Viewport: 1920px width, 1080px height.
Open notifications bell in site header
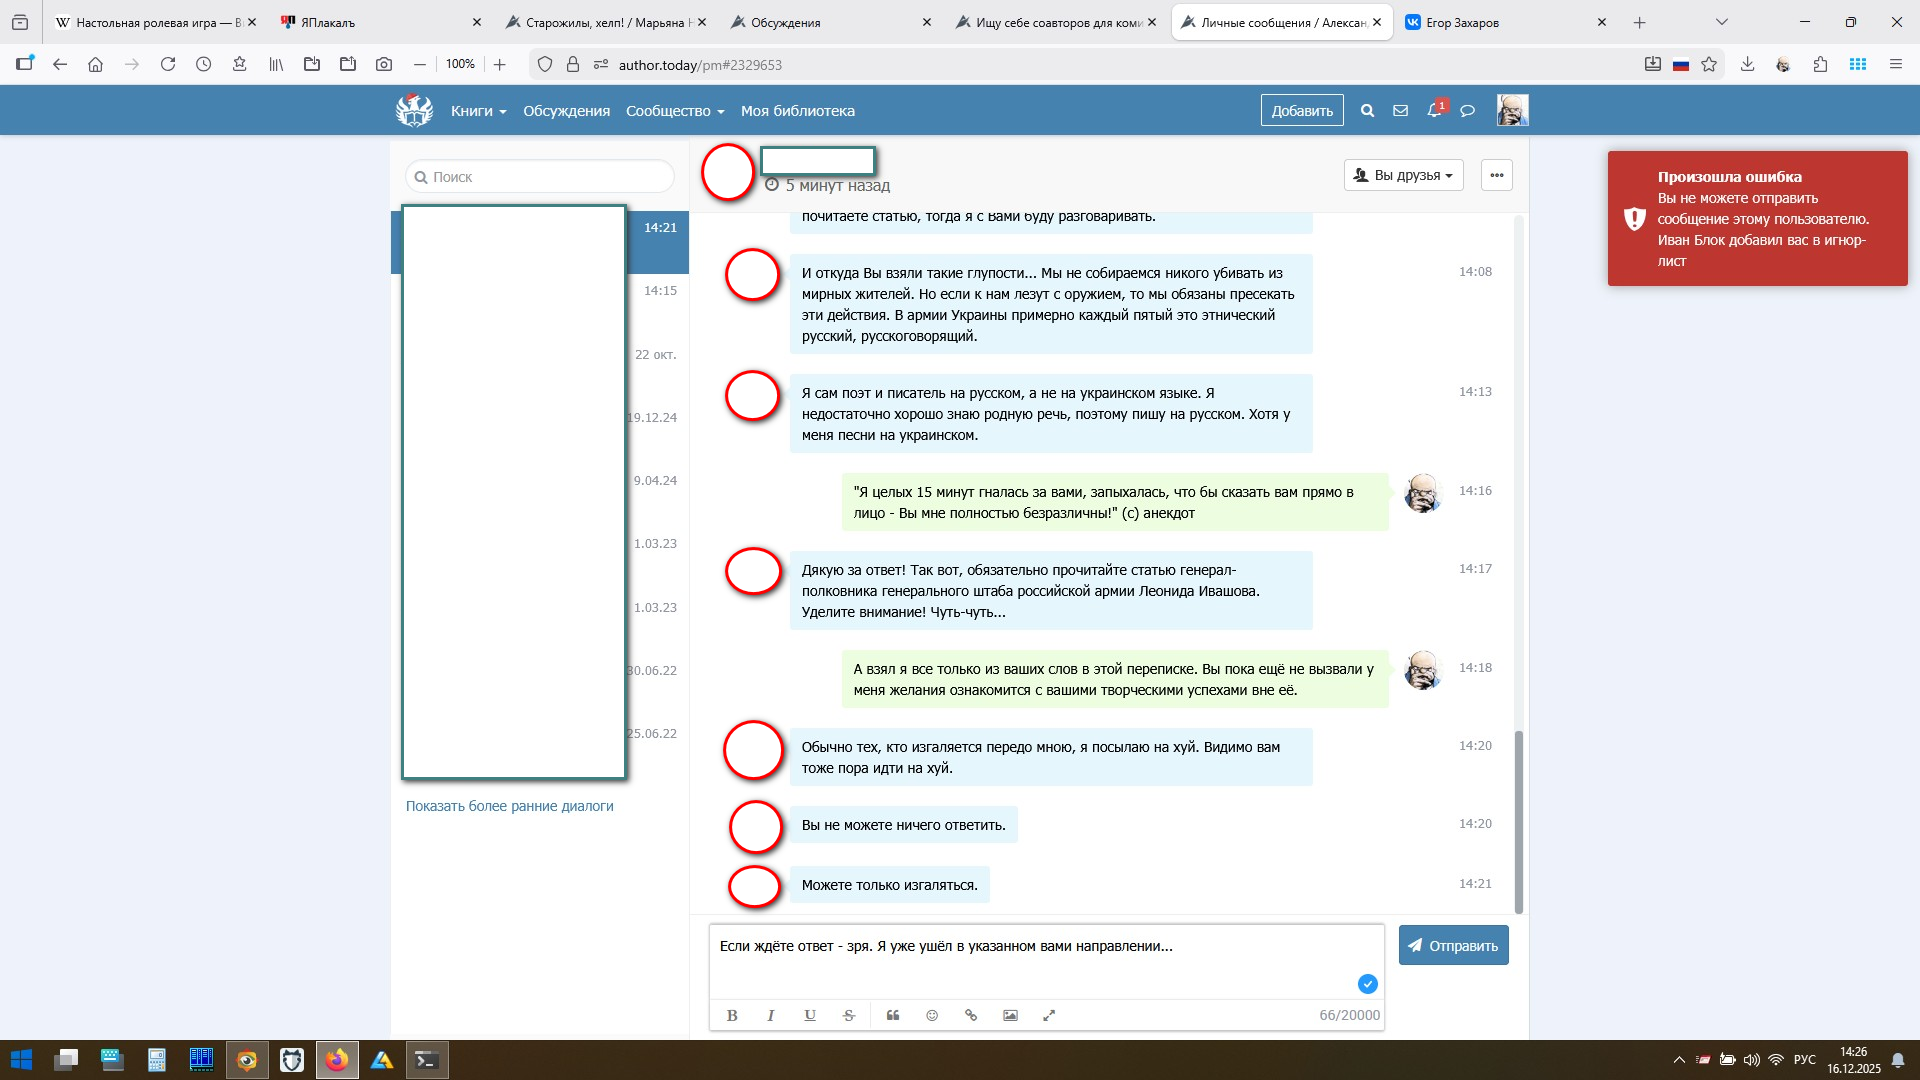tap(1434, 111)
